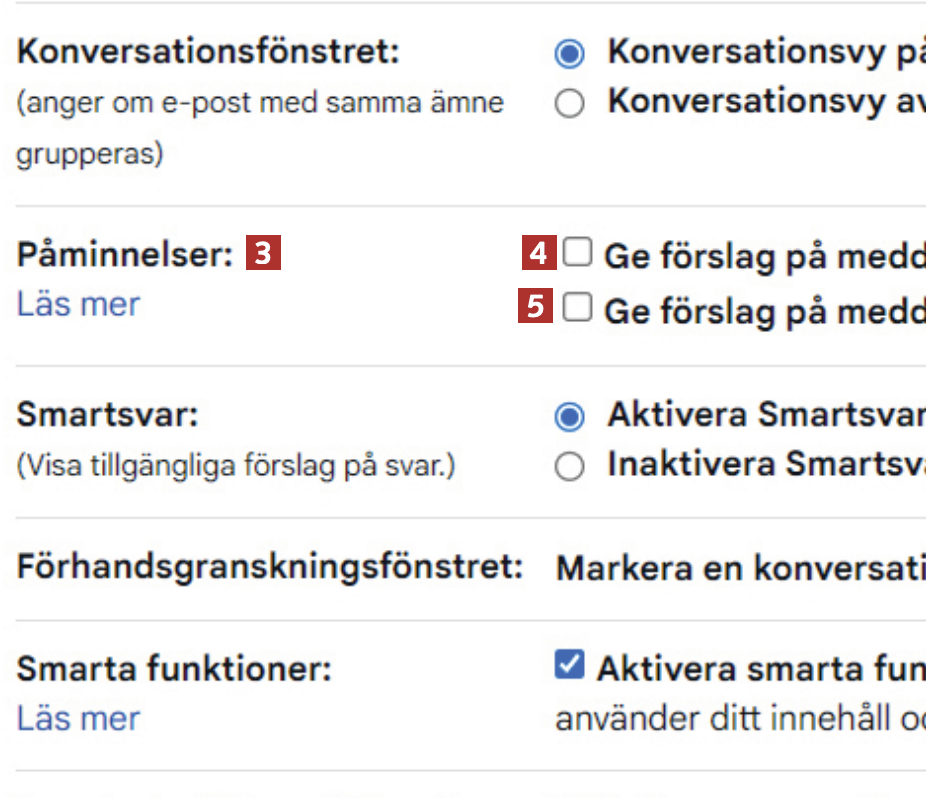This screenshot has height=798, width=926.
Task: Click the red number 5 marker
Action: 535,307
